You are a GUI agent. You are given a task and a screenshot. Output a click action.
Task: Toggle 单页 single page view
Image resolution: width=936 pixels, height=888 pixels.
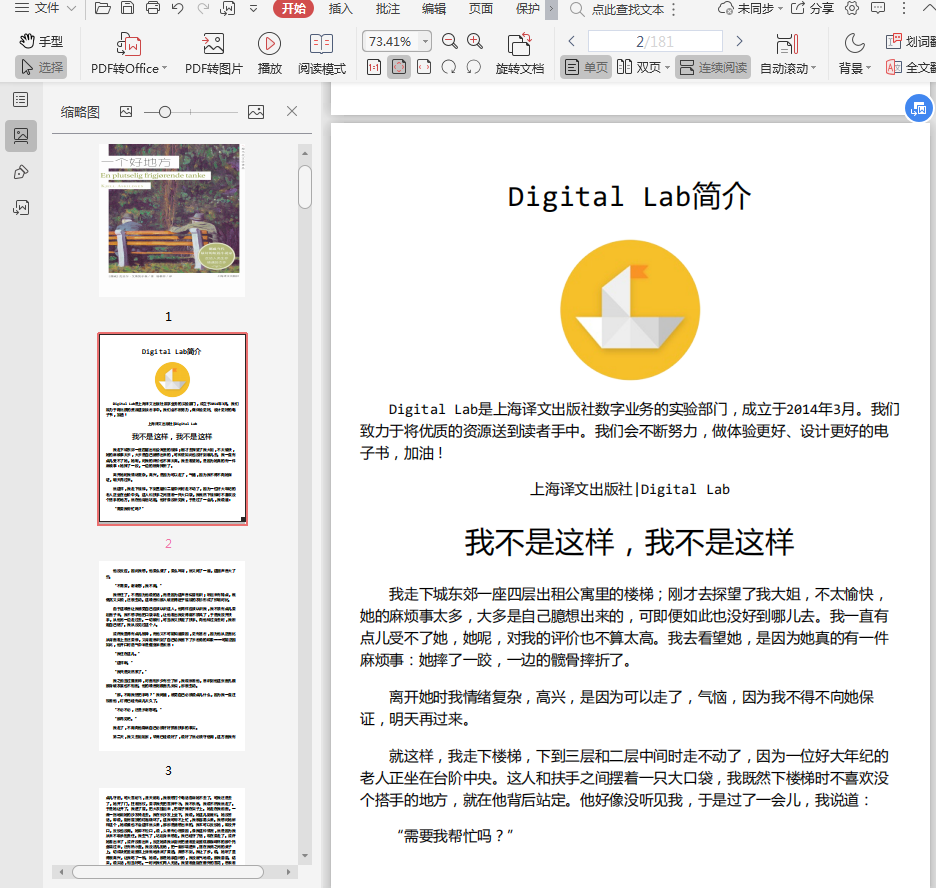point(585,68)
